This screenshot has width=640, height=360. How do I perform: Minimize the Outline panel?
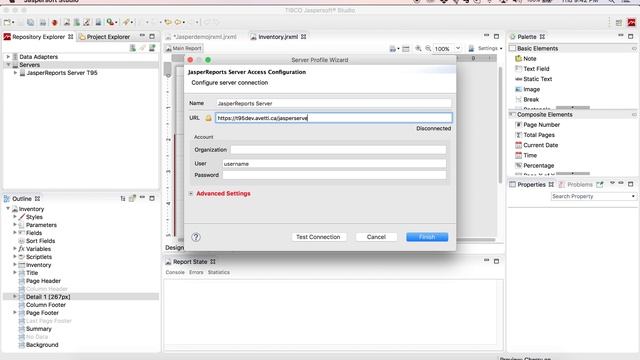[x=142, y=198]
